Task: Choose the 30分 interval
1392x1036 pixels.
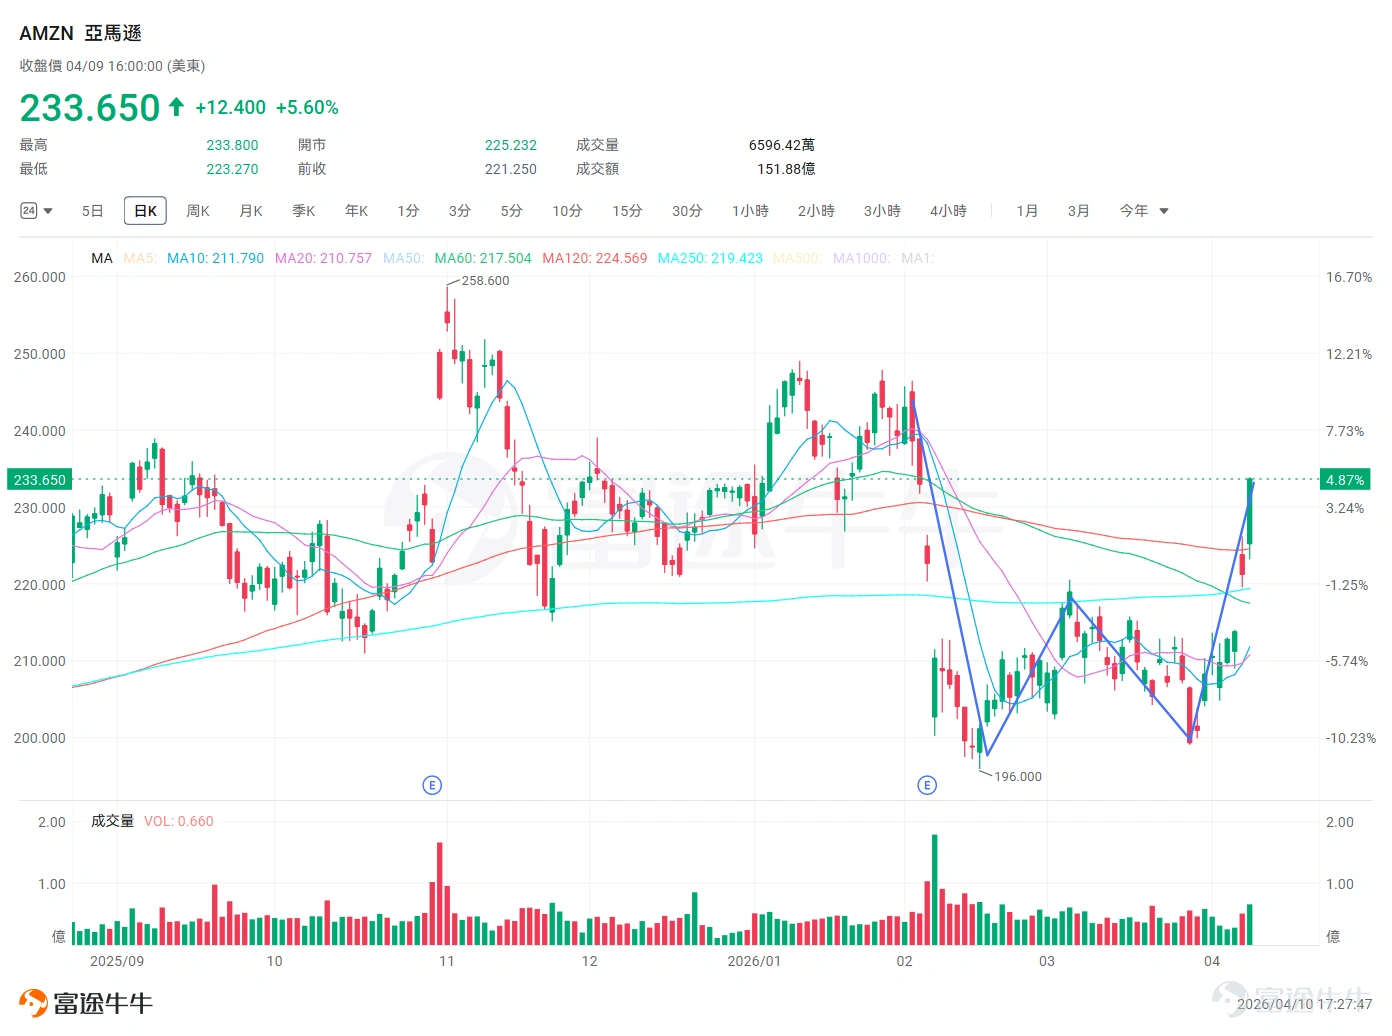Action: [688, 211]
